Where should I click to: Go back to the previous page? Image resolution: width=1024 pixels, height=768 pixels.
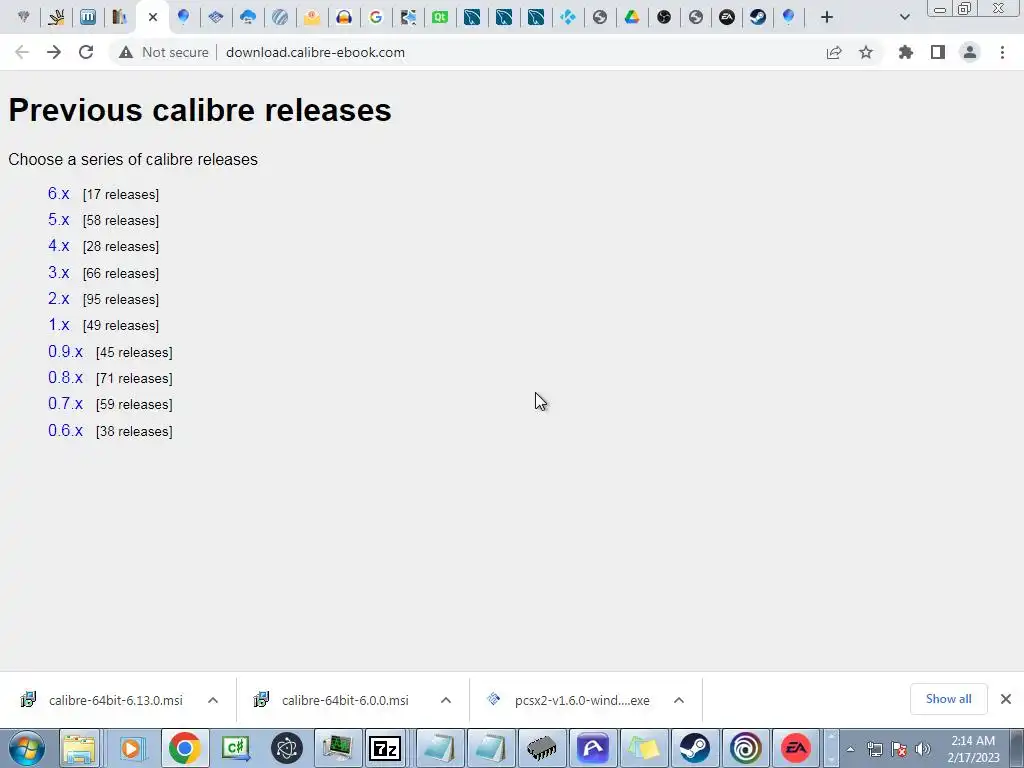(22, 52)
